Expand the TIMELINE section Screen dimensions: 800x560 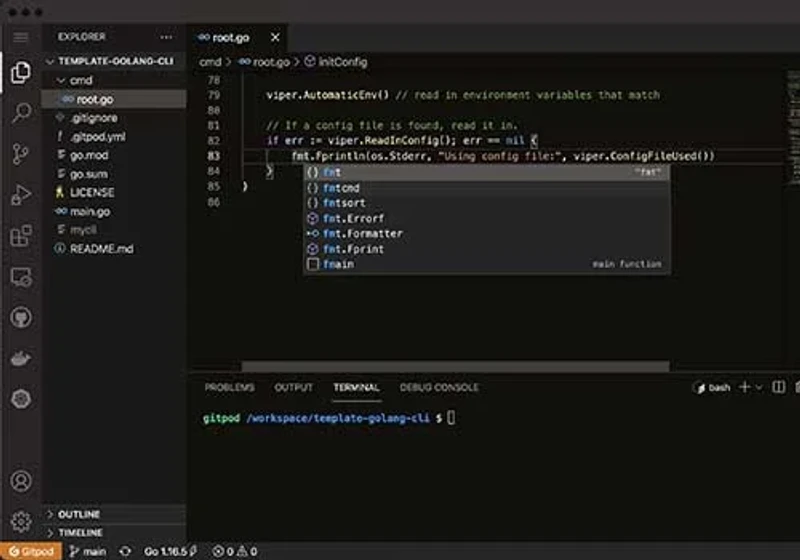(x=115, y=532)
